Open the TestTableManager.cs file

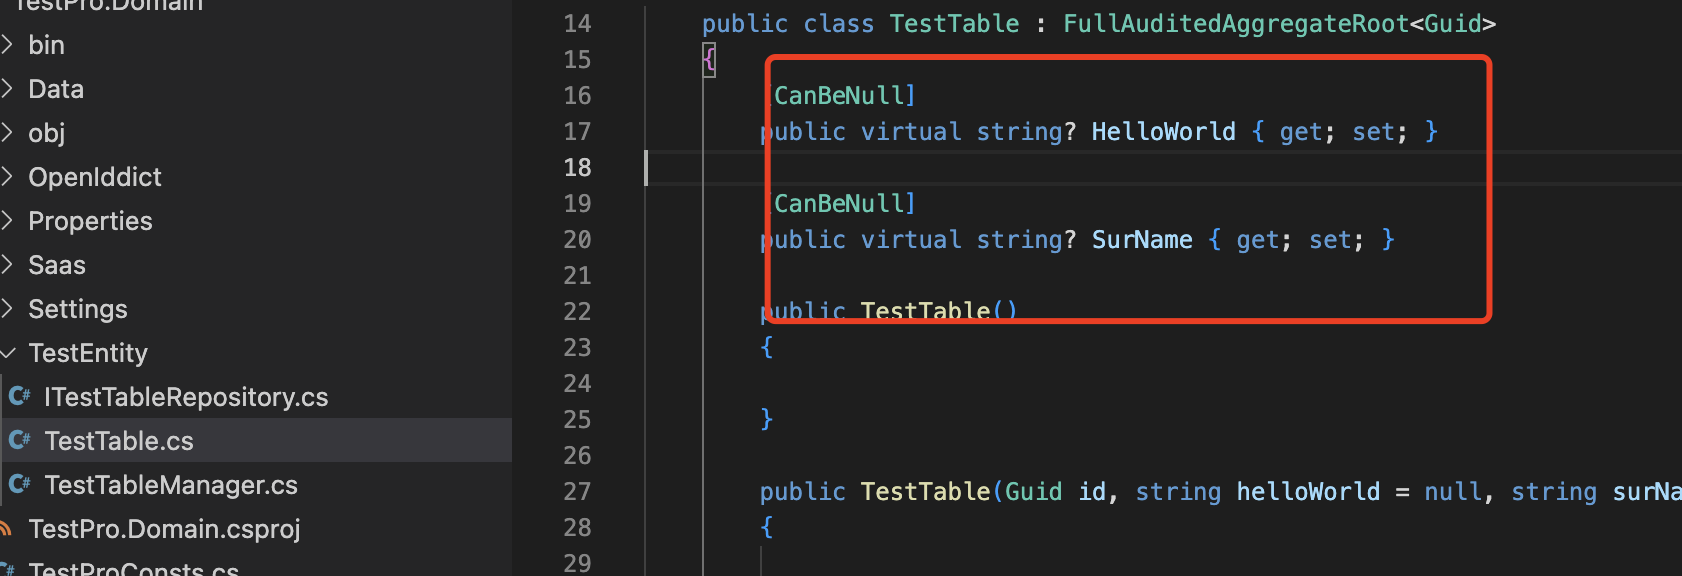[171, 485]
